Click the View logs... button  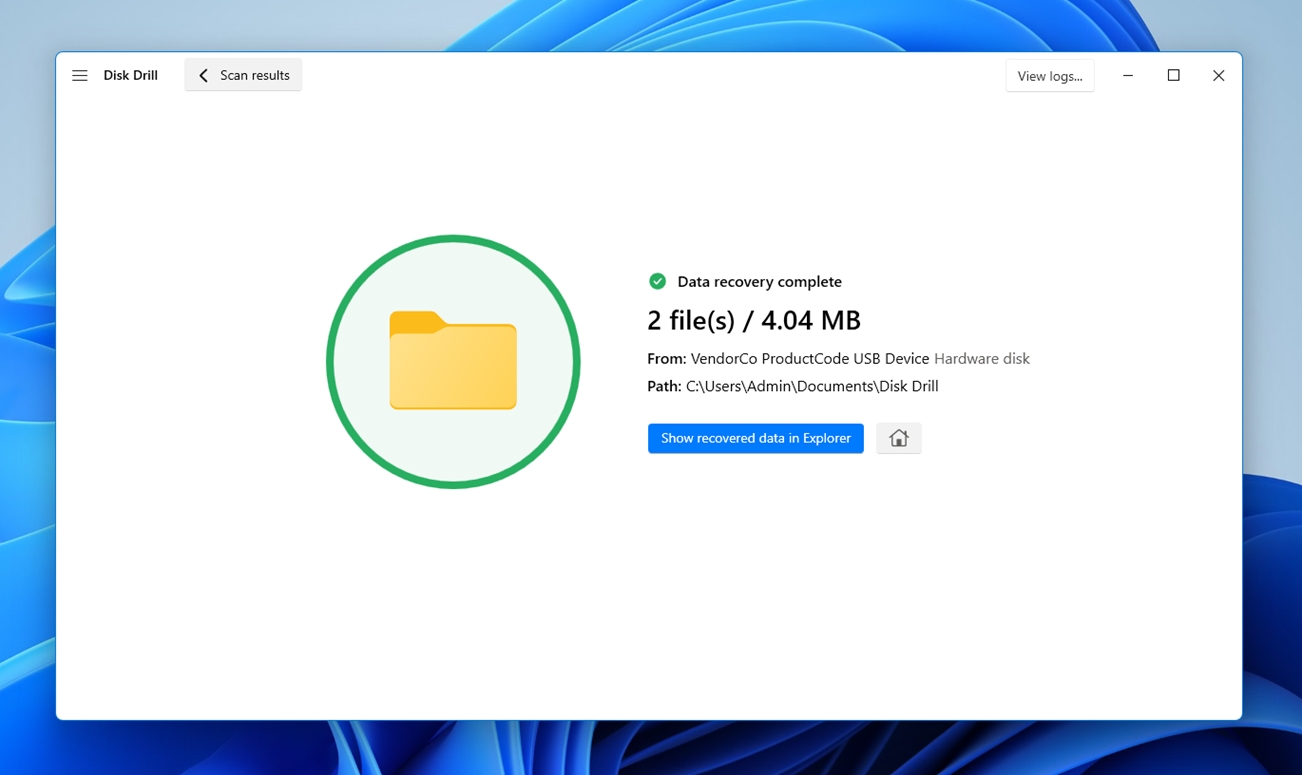point(1049,76)
